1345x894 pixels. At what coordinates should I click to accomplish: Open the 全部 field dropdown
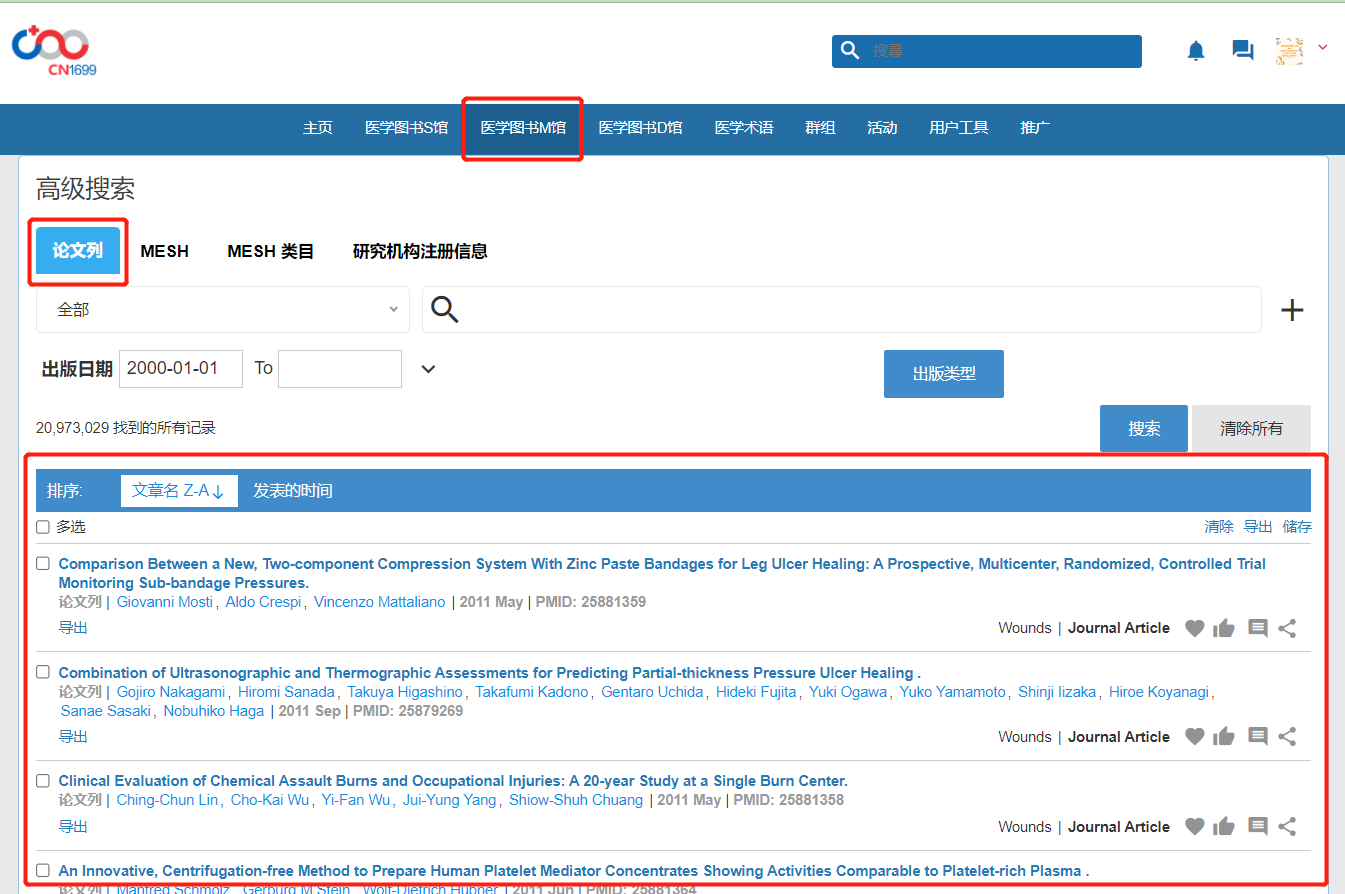[x=222, y=310]
